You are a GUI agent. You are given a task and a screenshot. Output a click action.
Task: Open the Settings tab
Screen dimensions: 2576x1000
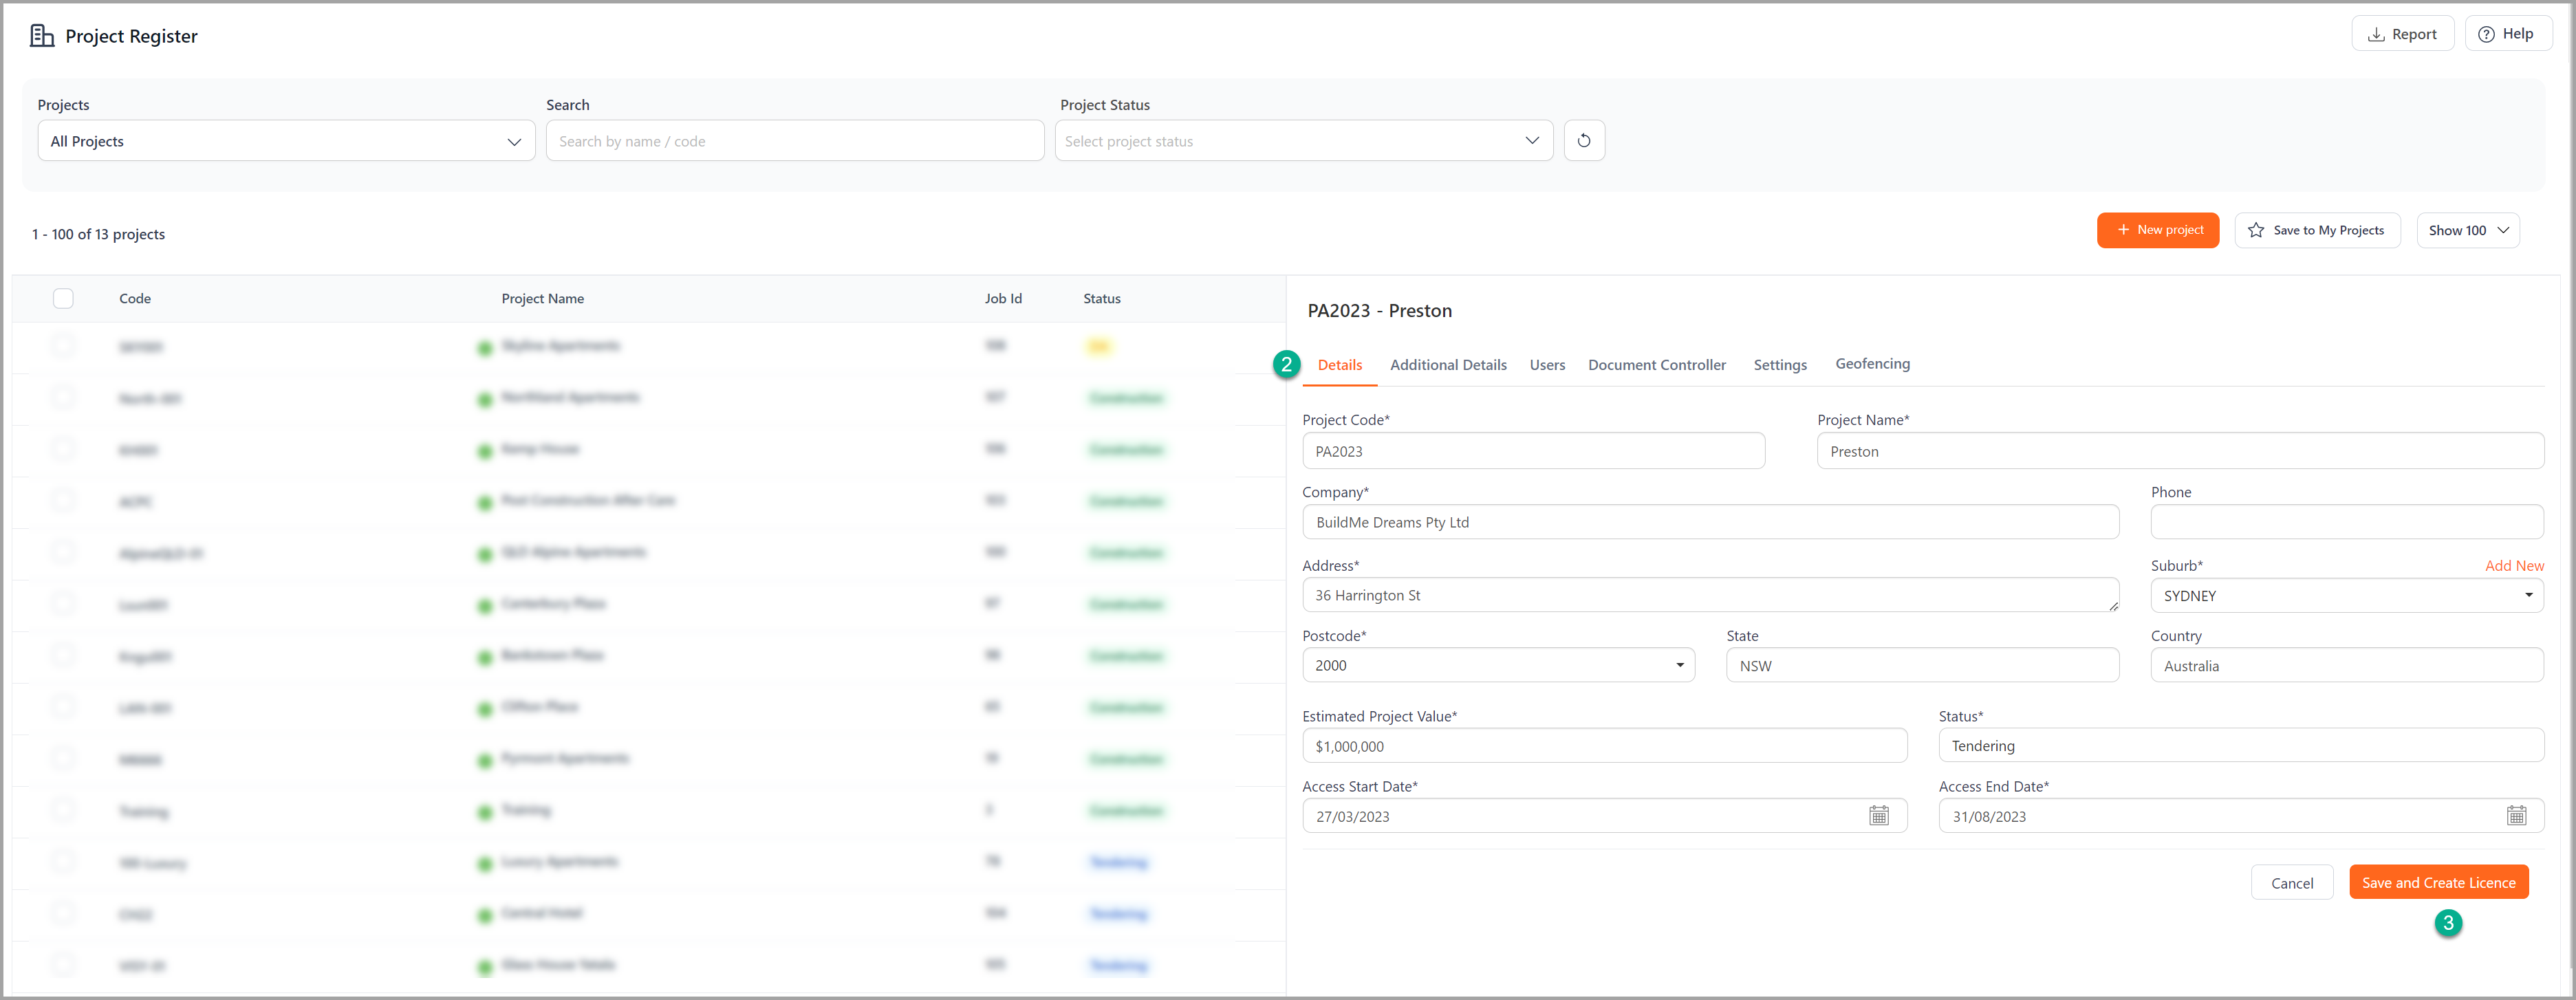(x=1780, y=365)
